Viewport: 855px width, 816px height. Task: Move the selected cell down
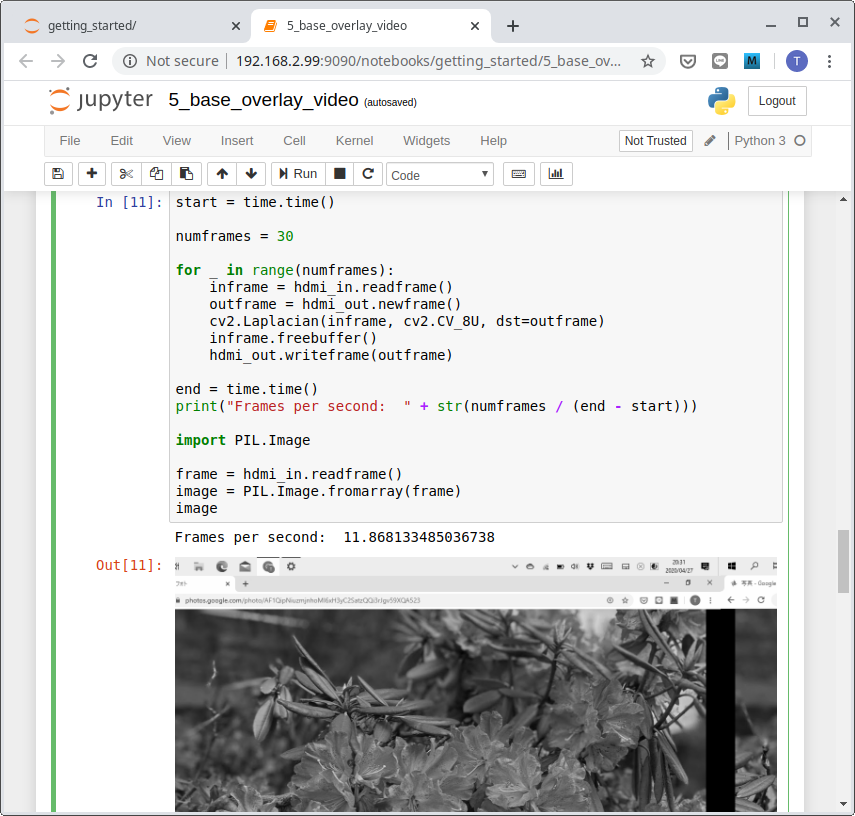coord(251,174)
